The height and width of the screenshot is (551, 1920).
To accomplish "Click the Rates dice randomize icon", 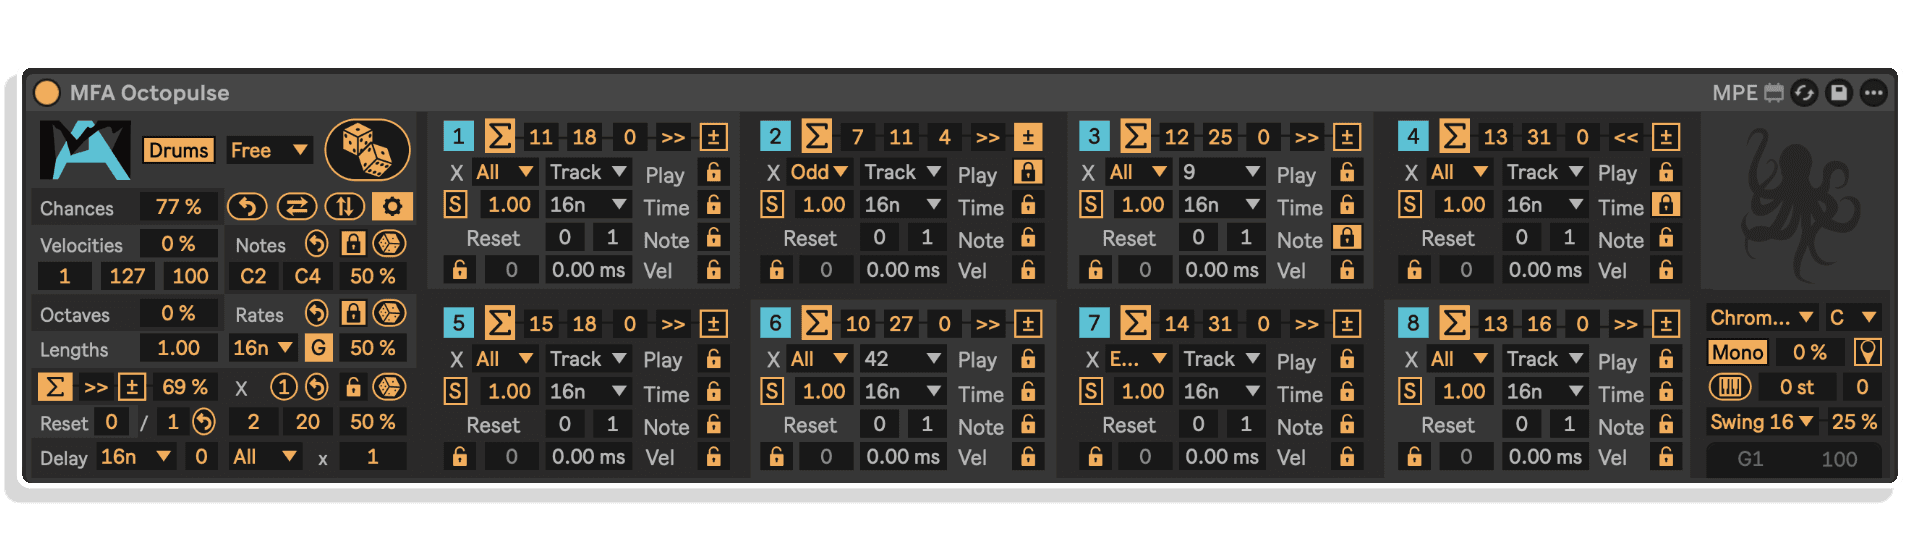I will pyautogui.click(x=388, y=313).
